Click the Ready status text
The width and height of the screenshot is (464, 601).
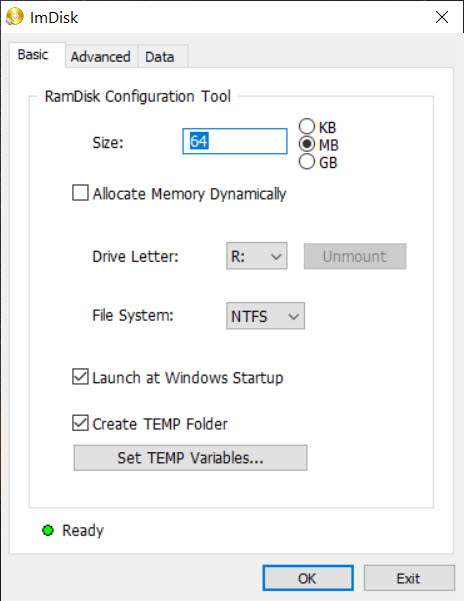click(x=83, y=530)
